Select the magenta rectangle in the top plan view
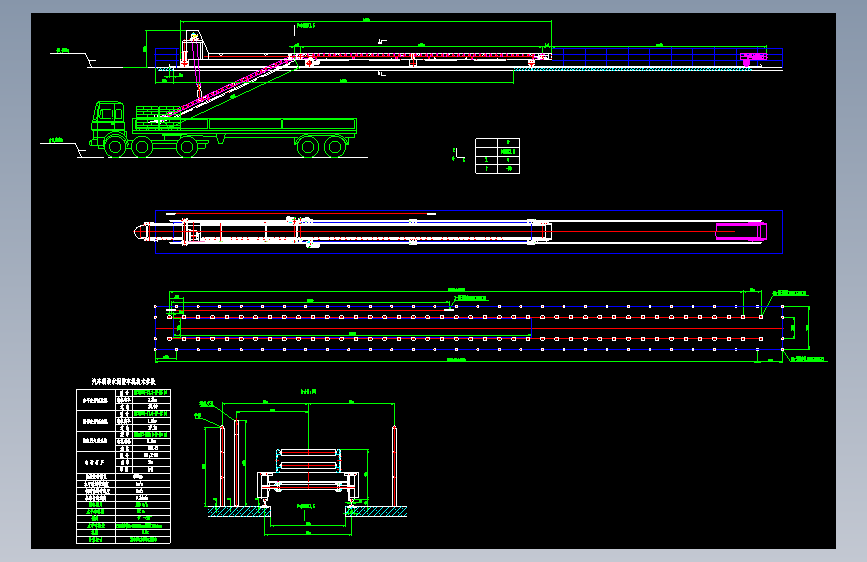The height and width of the screenshot is (562, 867). 741,231
